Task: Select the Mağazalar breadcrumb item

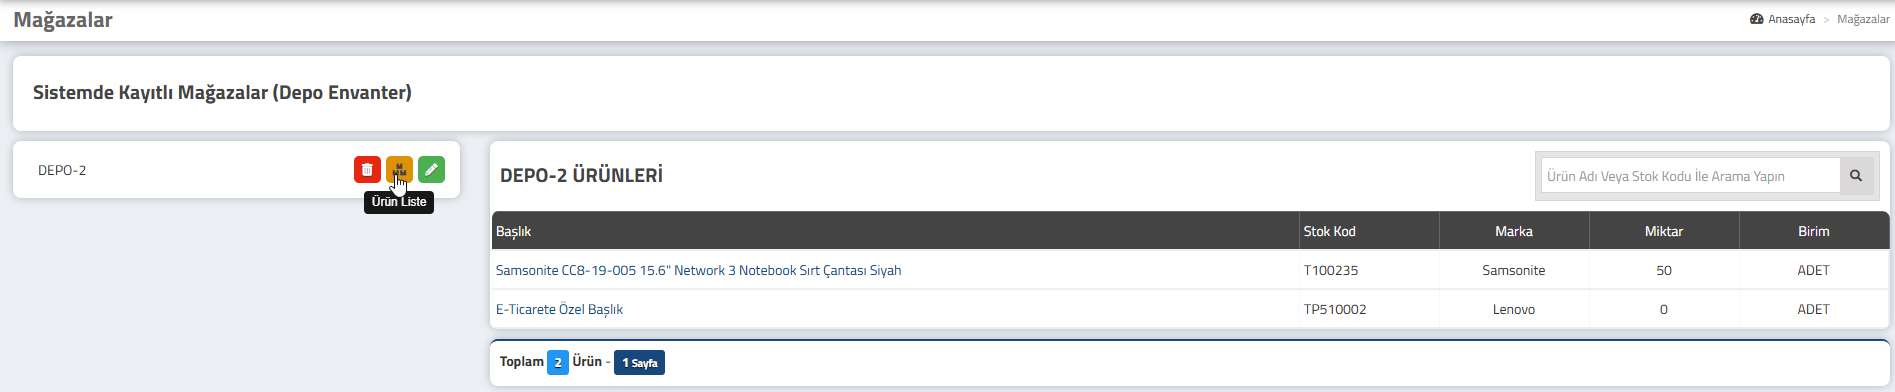Action: [x=1863, y=19]
